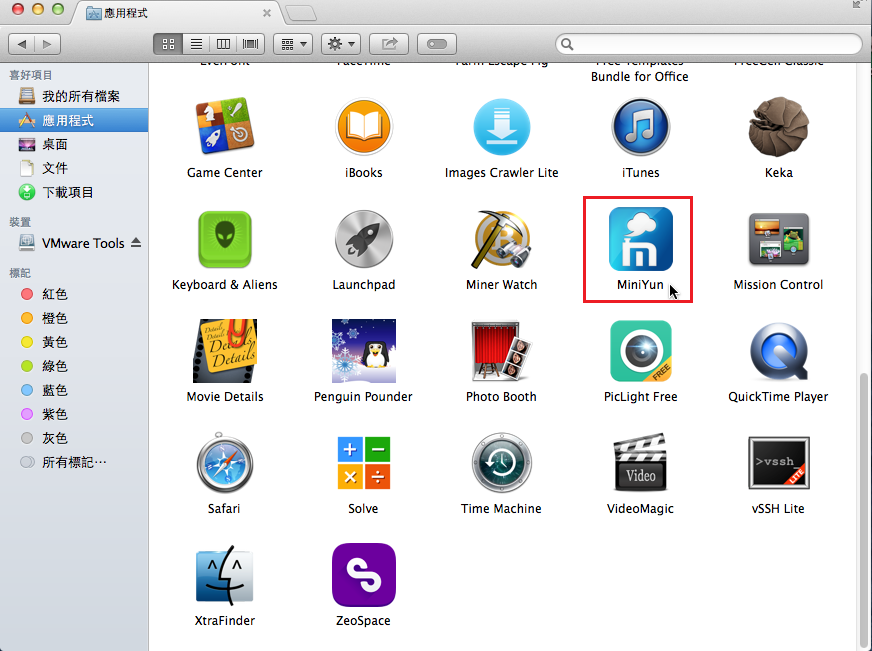This screenshot has width=872, height=651.
Task: Open the QuickTime Player icon
Action: (x=779, y=351)
